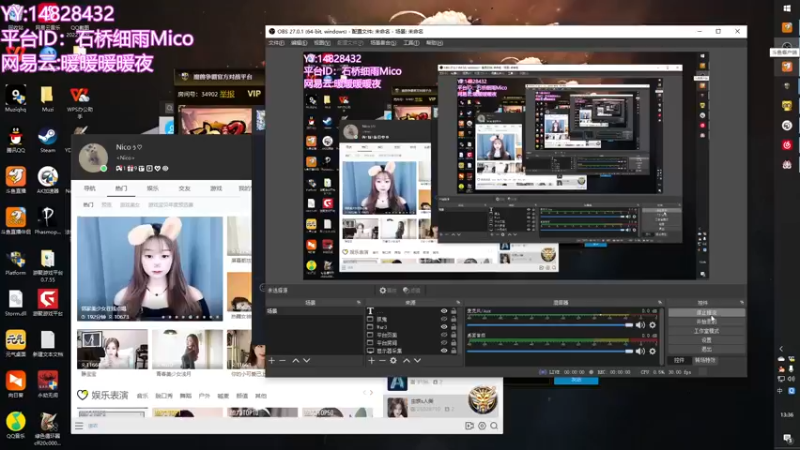Open WPS办公助手 desktop icon

pos(80,102)
